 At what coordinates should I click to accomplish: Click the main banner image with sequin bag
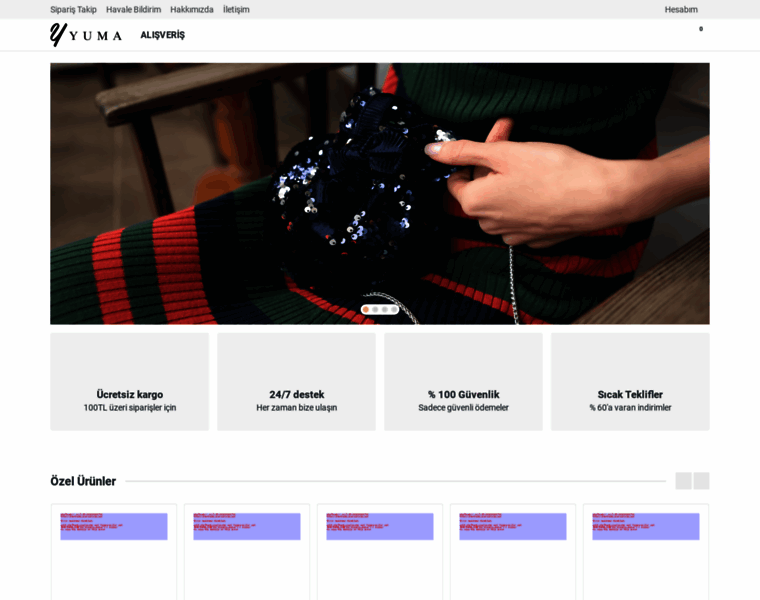click(x=380, y=193)
